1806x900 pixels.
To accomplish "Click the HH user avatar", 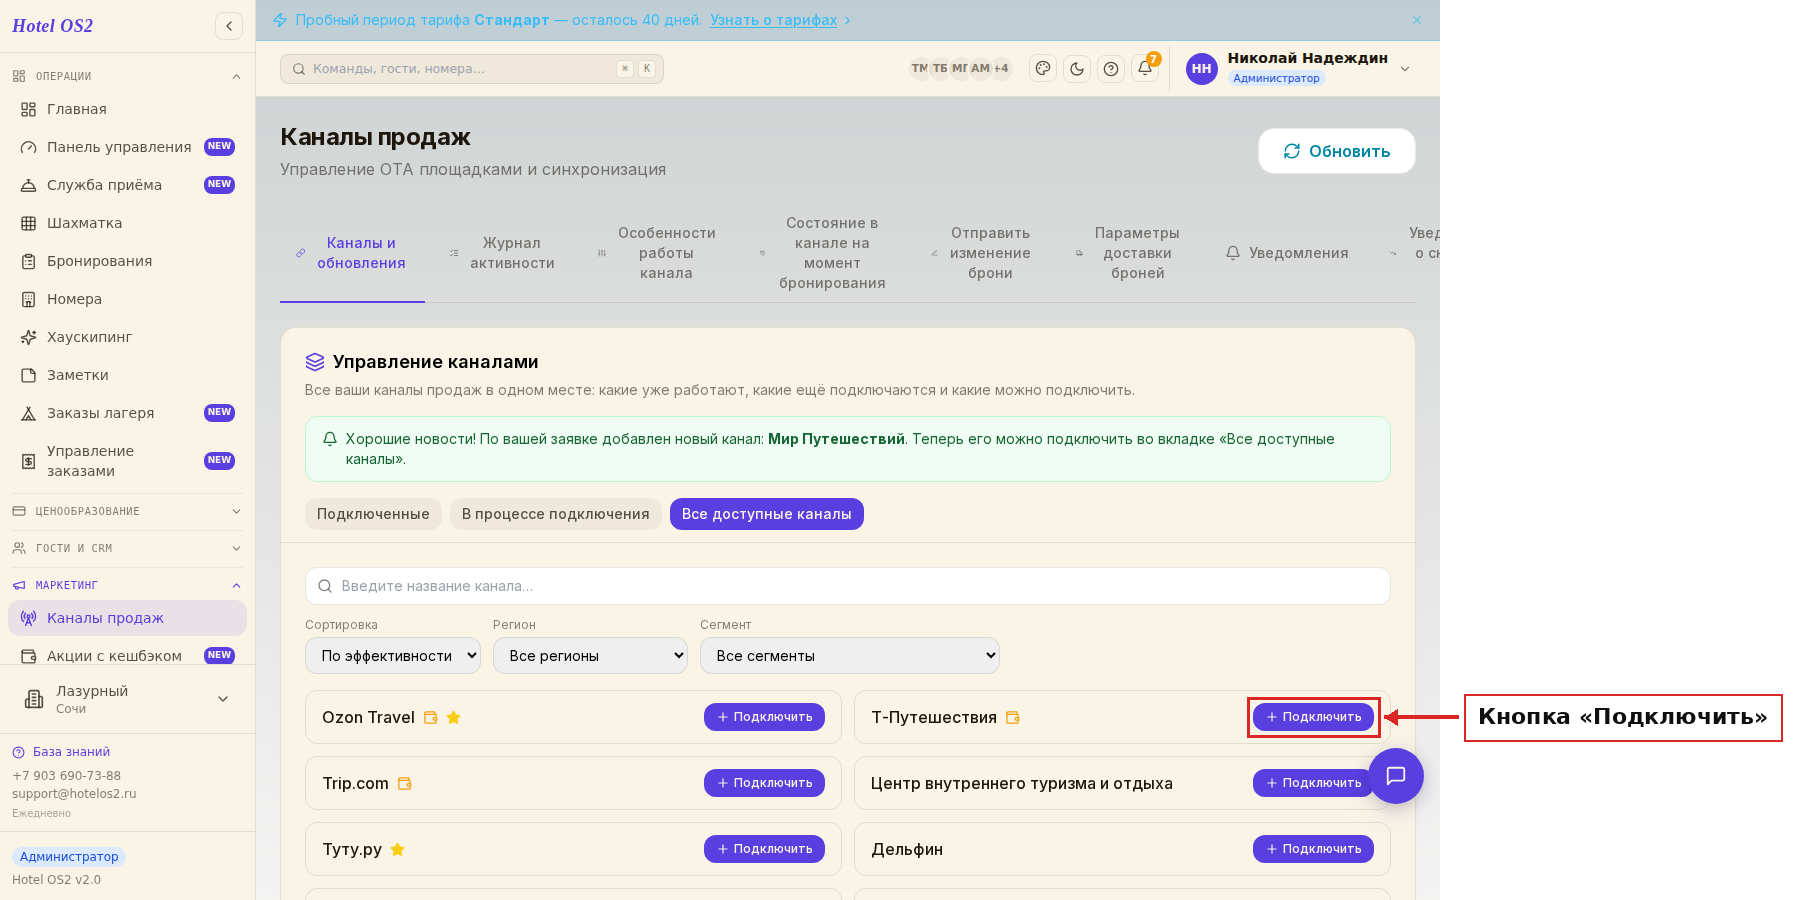I will pos(1202,69).
